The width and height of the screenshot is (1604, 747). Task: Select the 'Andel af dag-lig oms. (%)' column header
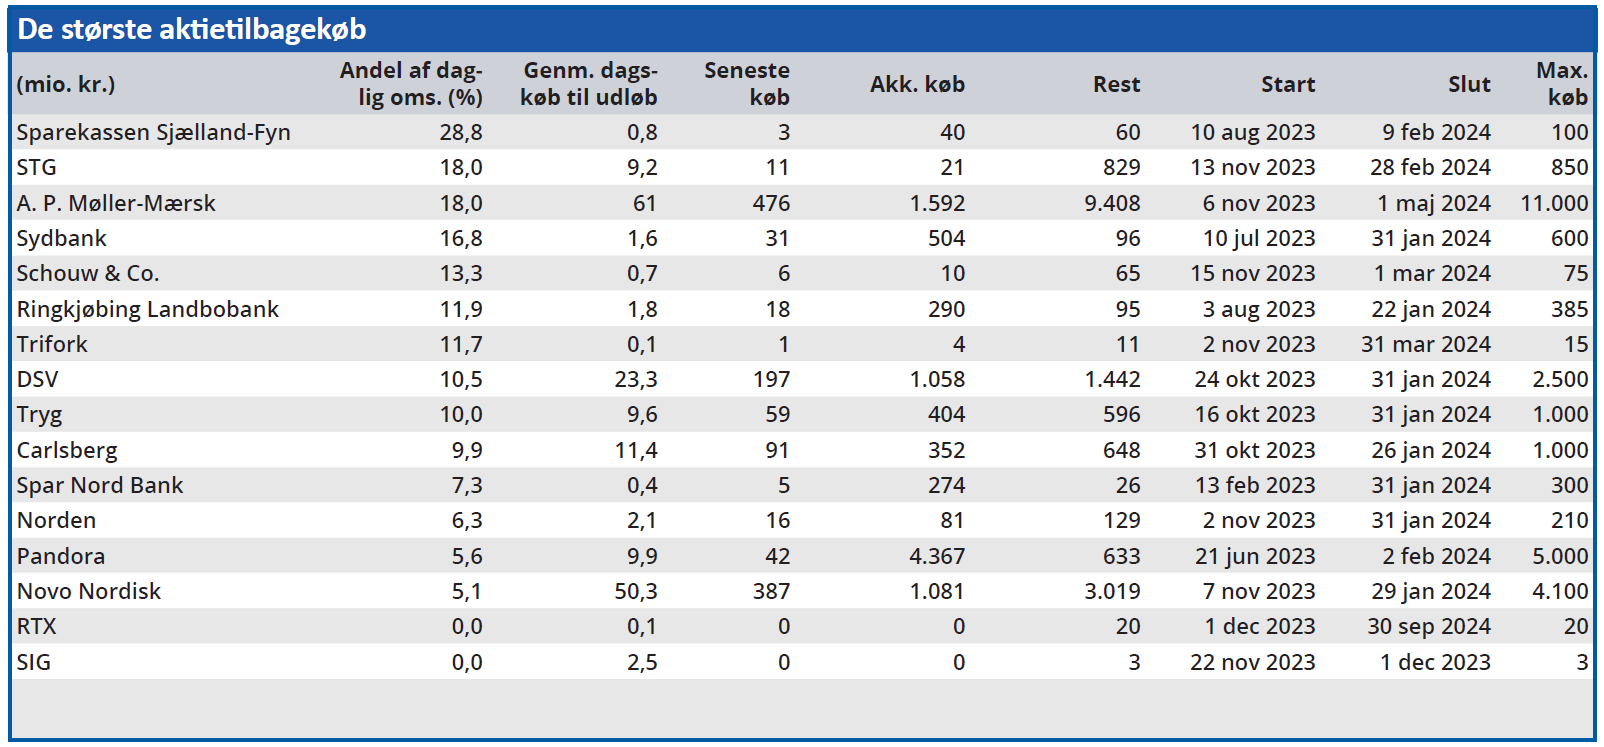coord(411,84)
